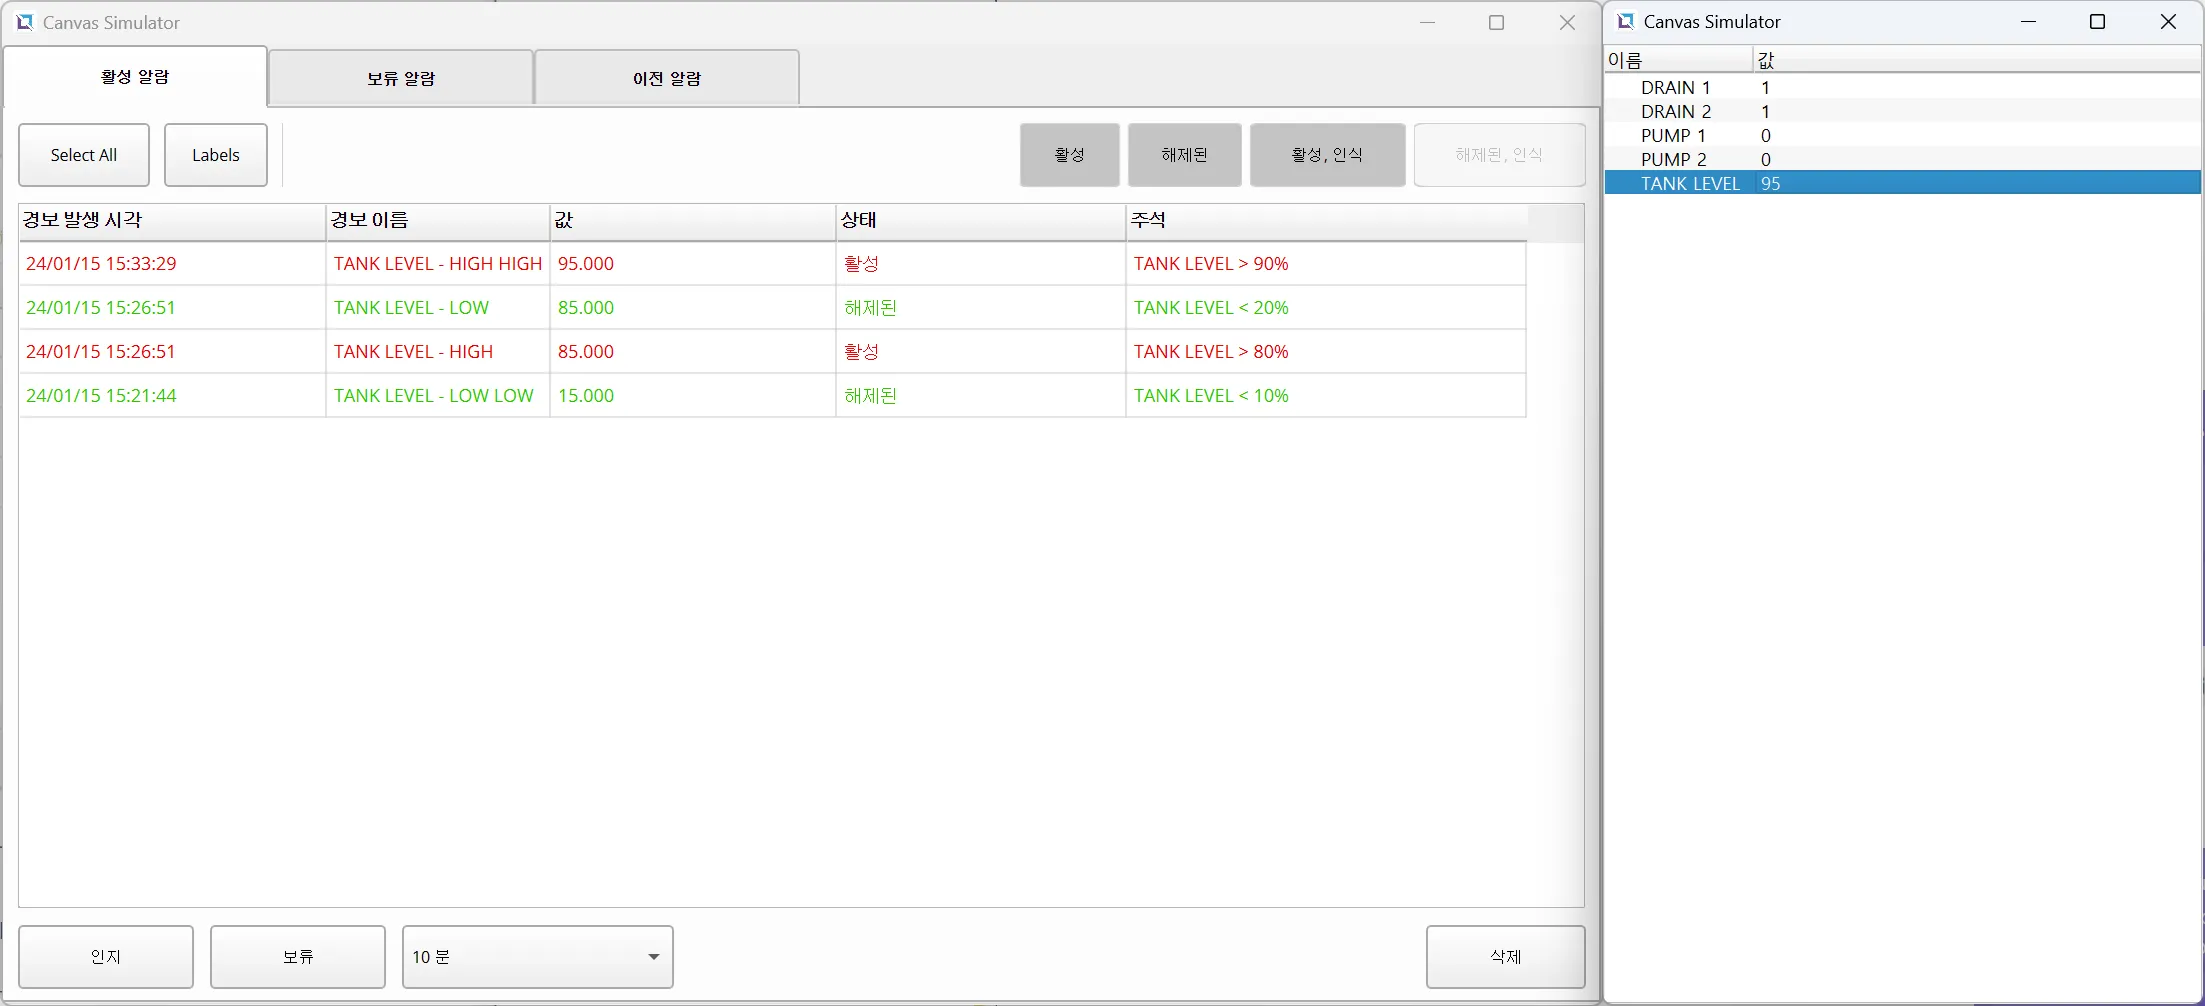Sort by 경보 발생 시각 column header

tap(171, 221)
